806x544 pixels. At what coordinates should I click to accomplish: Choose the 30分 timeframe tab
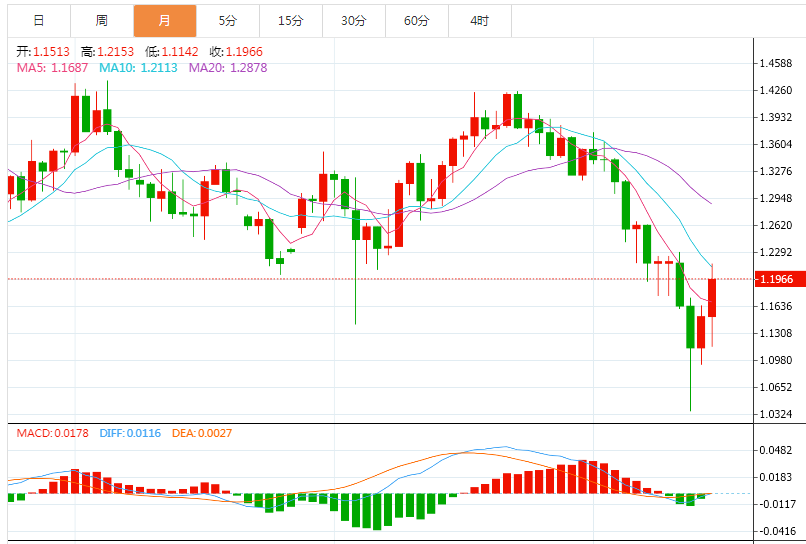tap(354, 21)
